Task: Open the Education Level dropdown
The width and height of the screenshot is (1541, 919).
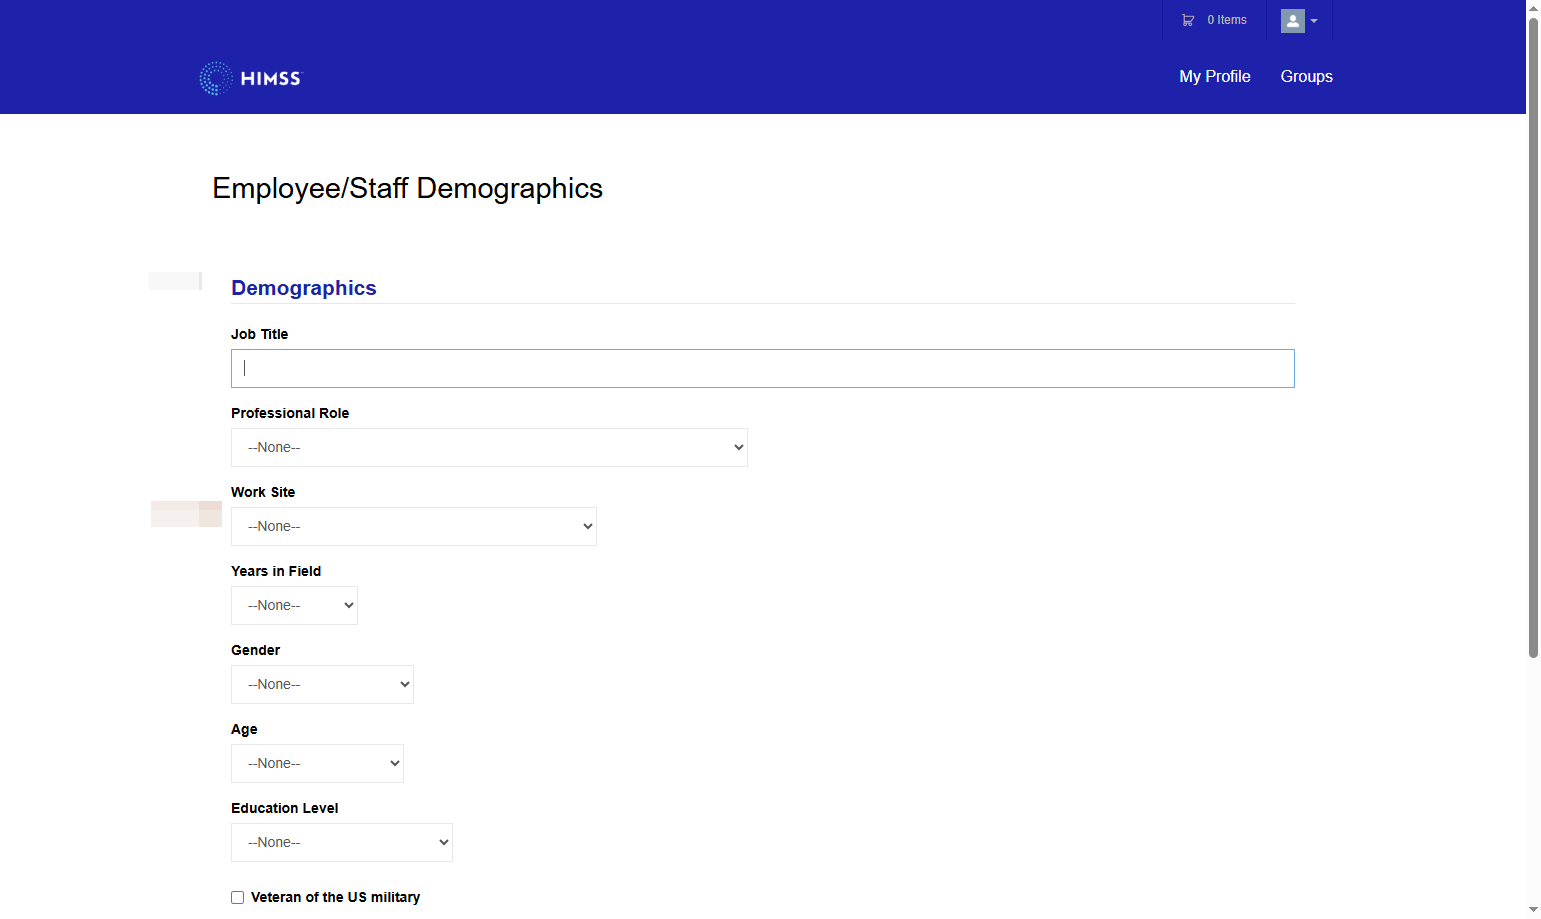Action: (x=341, y=842)
